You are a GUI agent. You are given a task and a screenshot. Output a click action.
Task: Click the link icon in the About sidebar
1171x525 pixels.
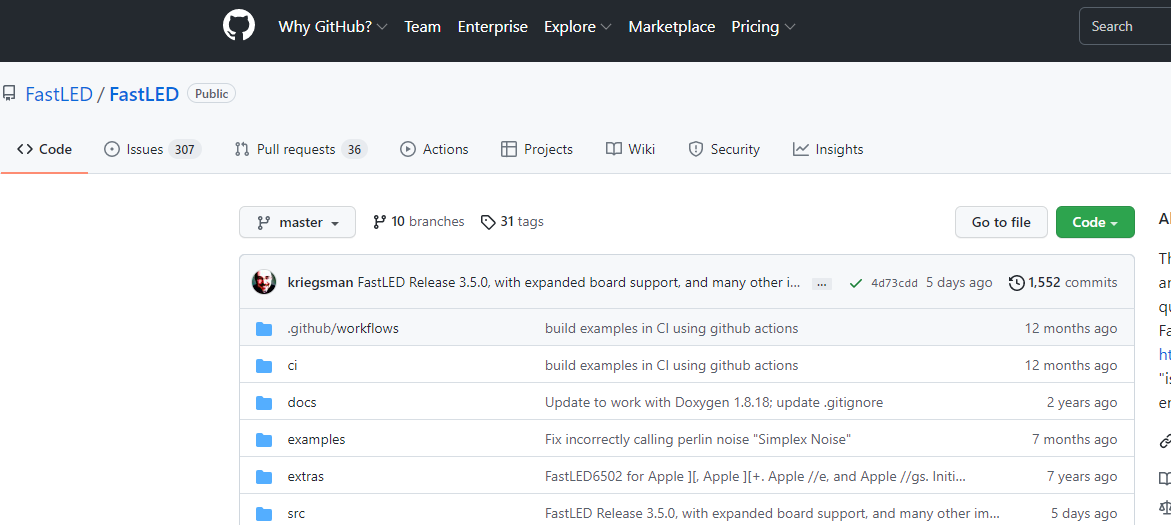(1165, 441)
